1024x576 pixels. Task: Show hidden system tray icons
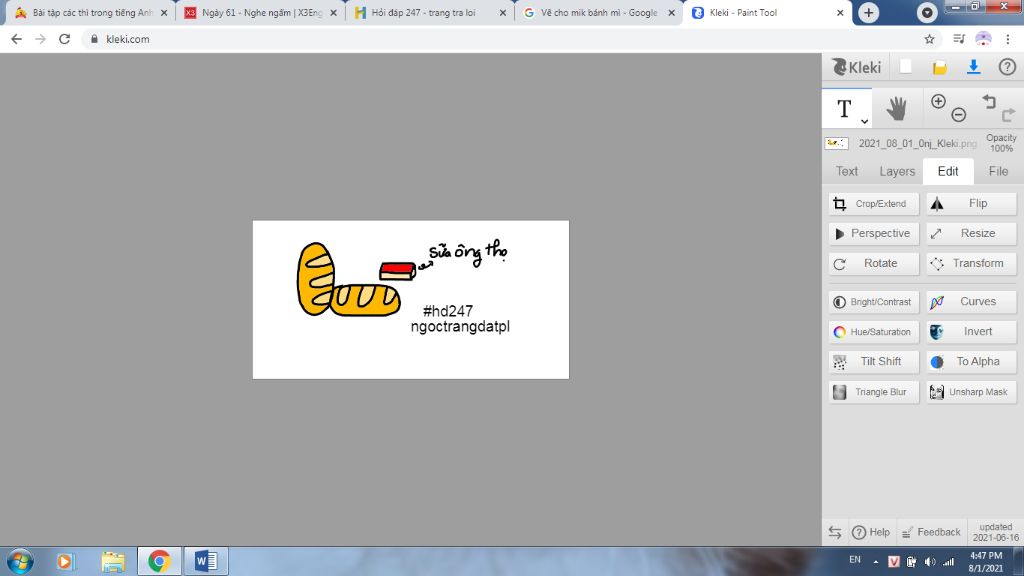[x=876, y=562]
